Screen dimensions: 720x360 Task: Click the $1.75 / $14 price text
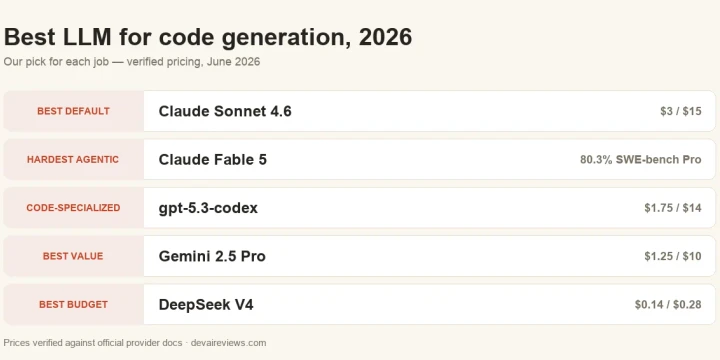[673, 208]
